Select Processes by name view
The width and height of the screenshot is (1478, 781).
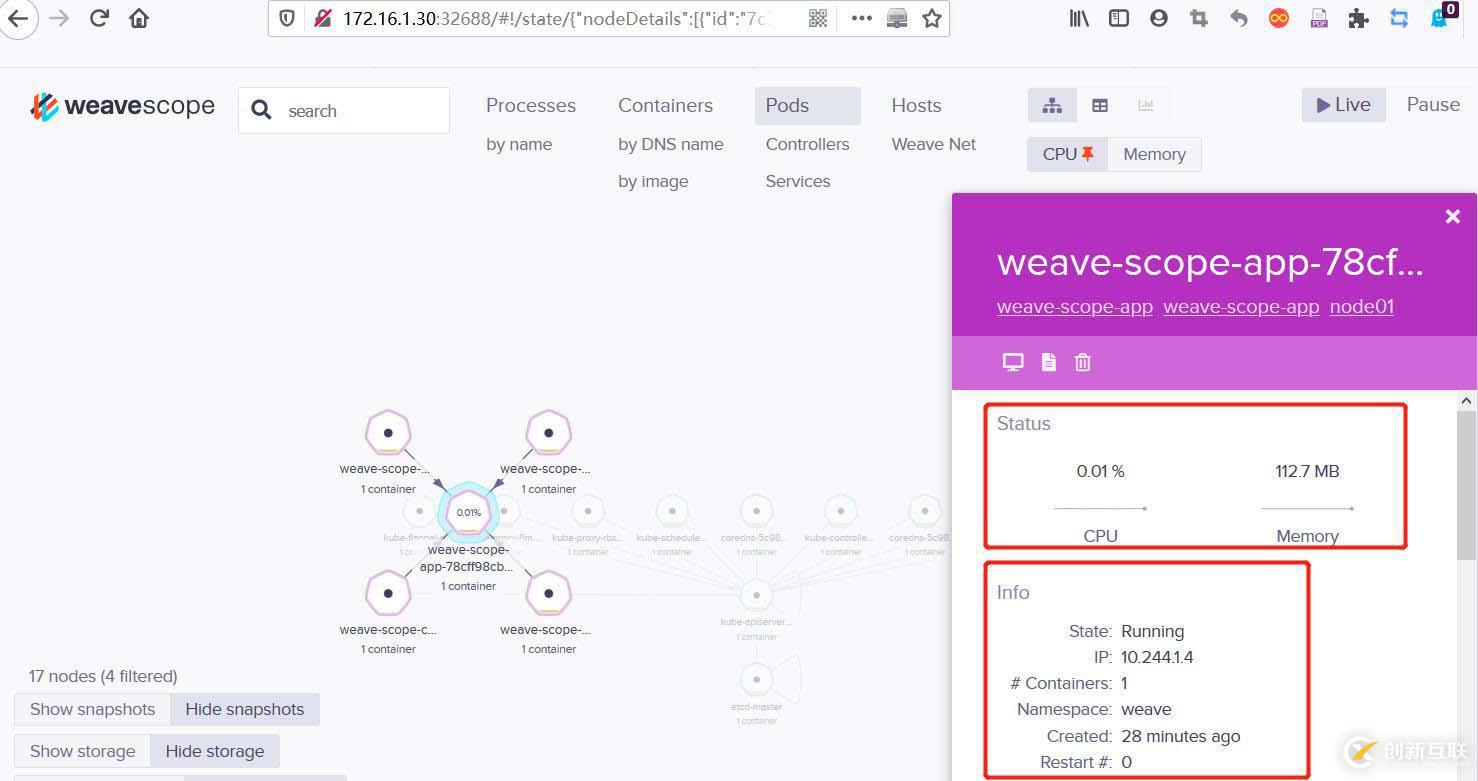pyautogui.click(x=519, y=144)
